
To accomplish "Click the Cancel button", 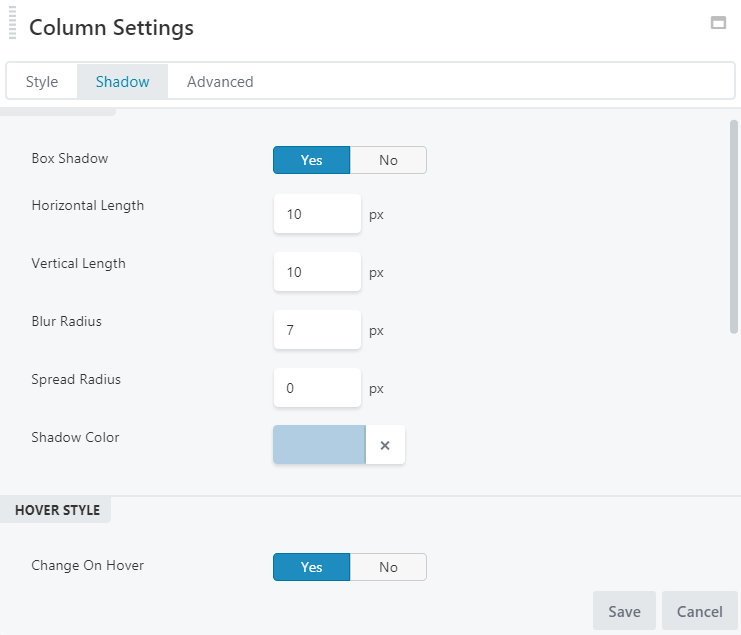I will point(699,611).
